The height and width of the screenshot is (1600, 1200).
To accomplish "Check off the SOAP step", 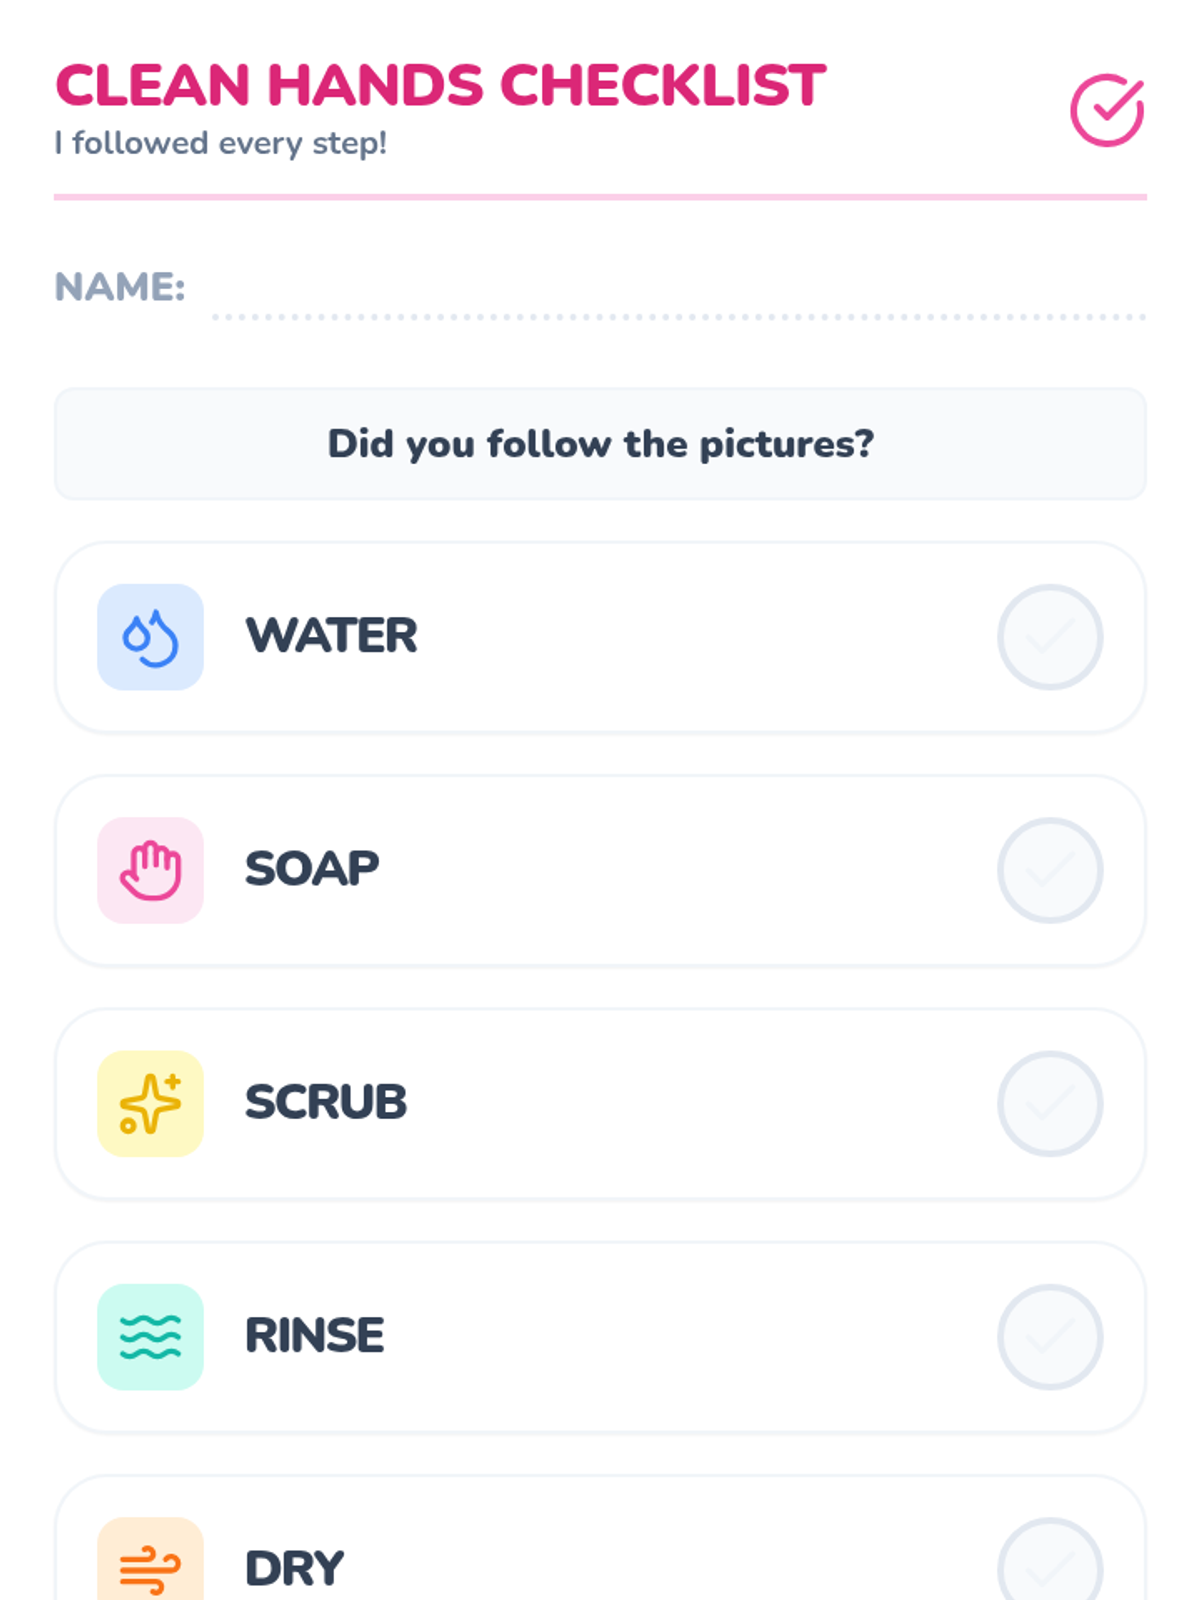I will [1050, 870].
